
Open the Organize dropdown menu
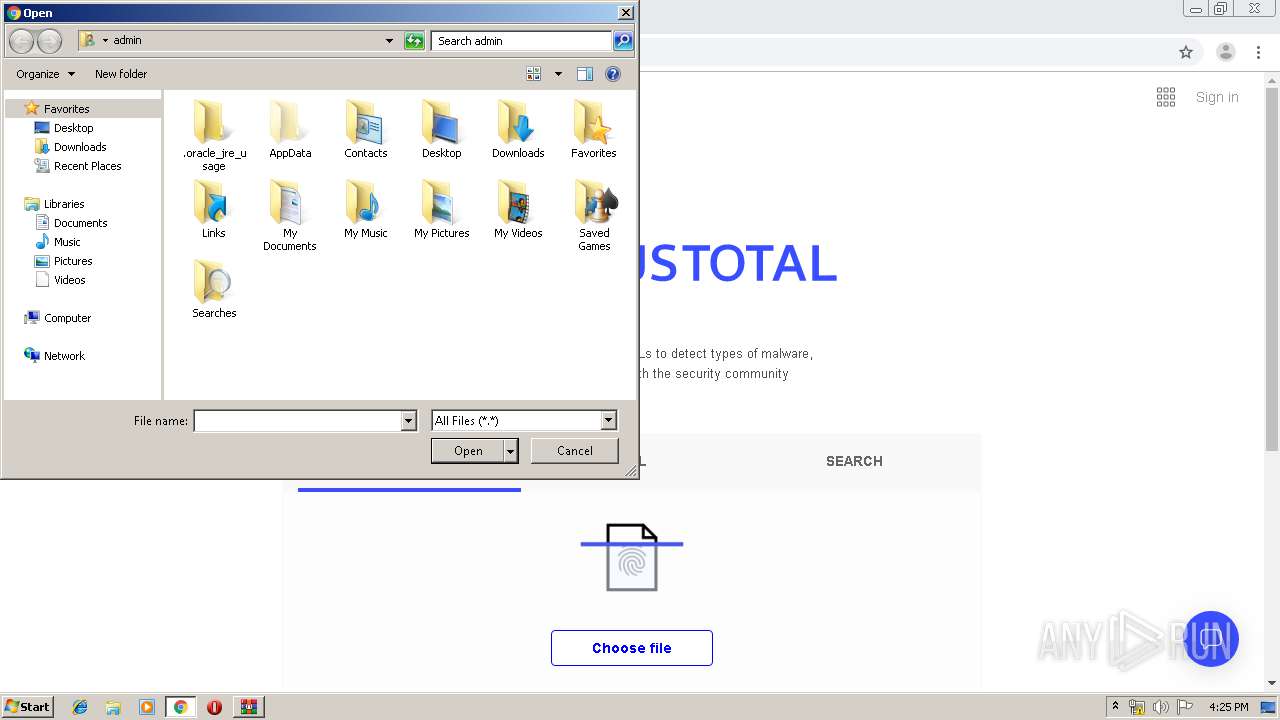pos(46,74)
